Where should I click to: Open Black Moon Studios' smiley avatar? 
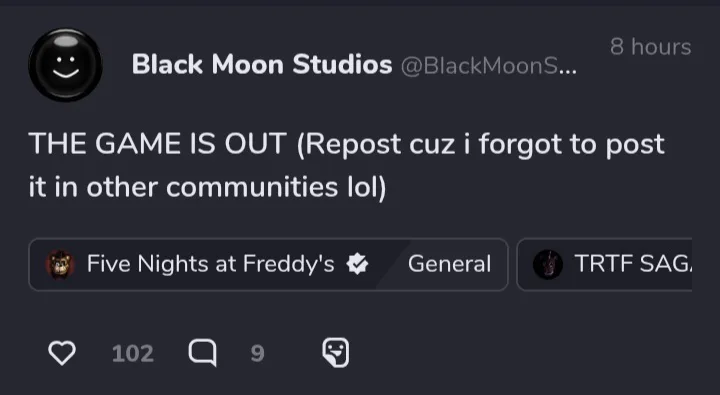click(66, 65)
